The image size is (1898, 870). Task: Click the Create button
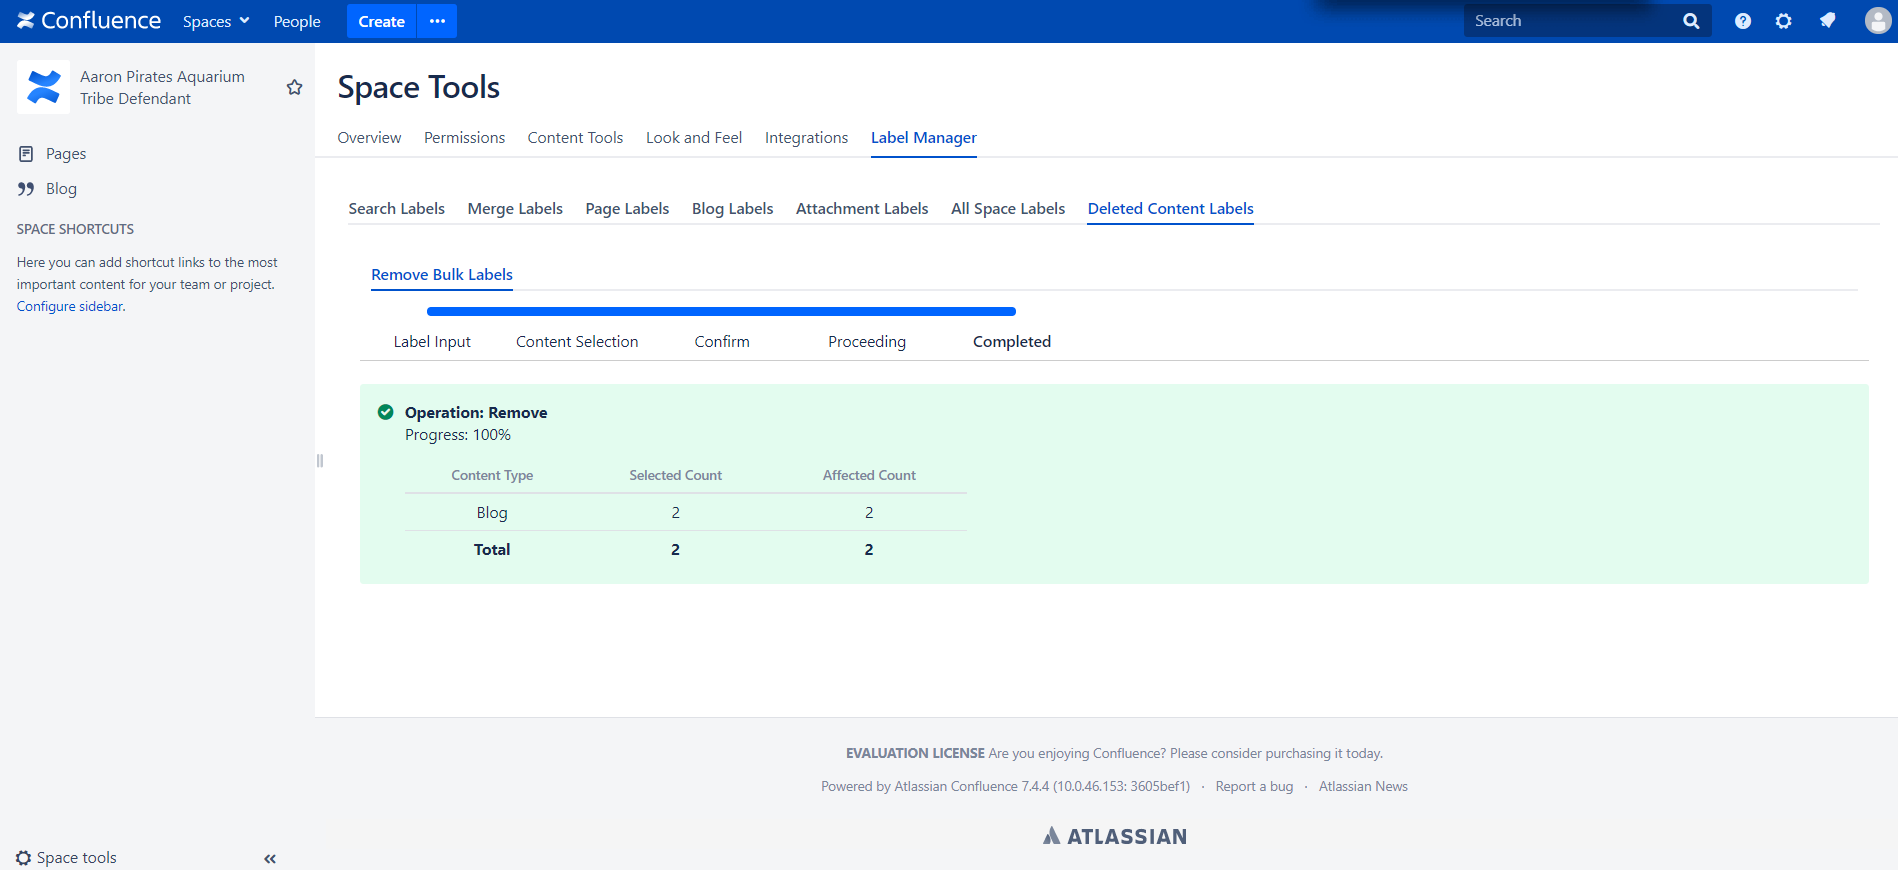pyautogui.click(x=381, y=21)
